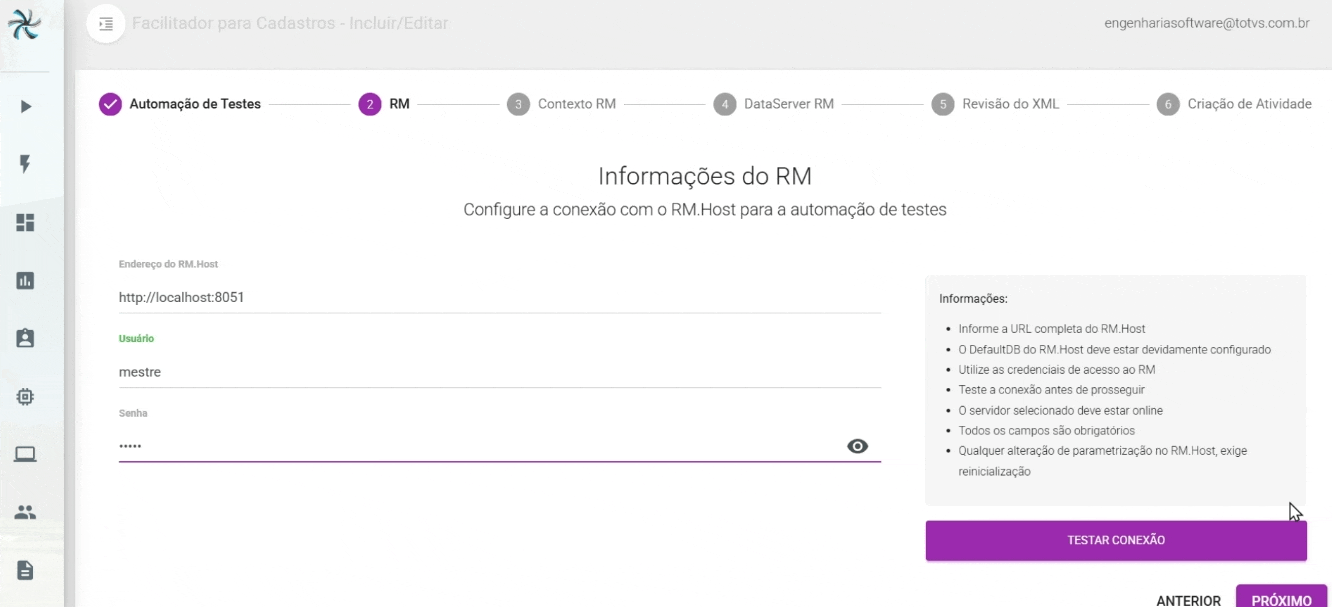
Task: Open the document sidebar icon
Action: coord(26,570)
